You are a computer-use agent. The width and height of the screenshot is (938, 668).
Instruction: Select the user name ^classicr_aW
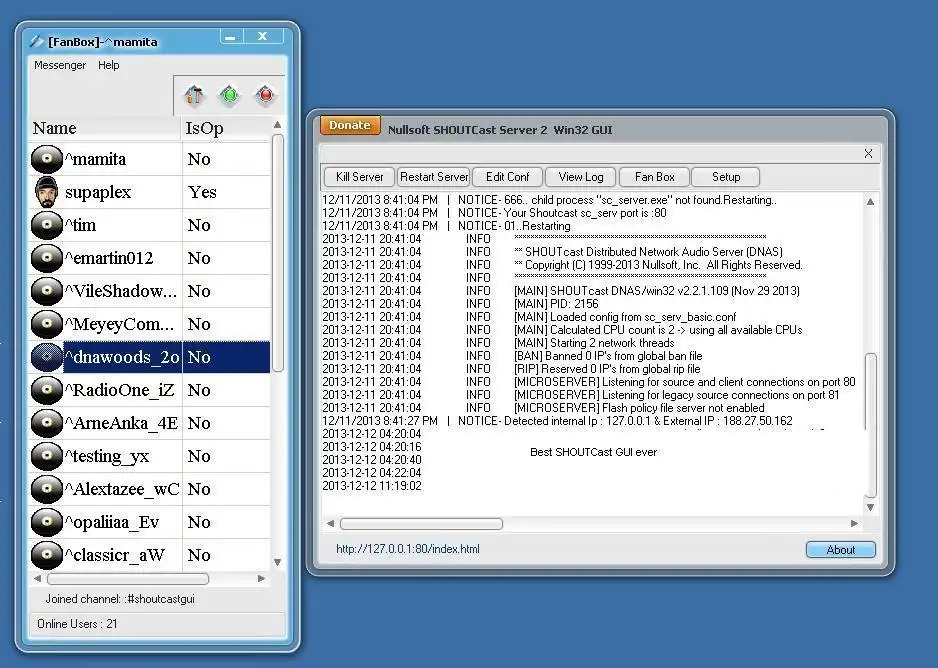click(x=115, y=556)
